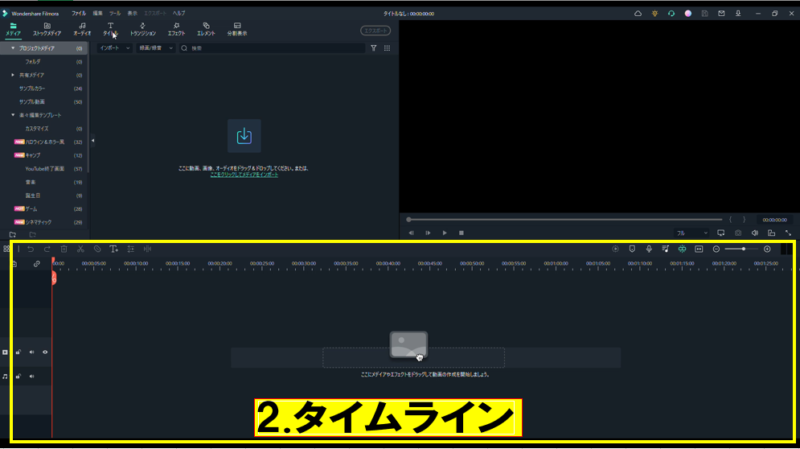Zoom in timeline with plus button

coord(767,249)
